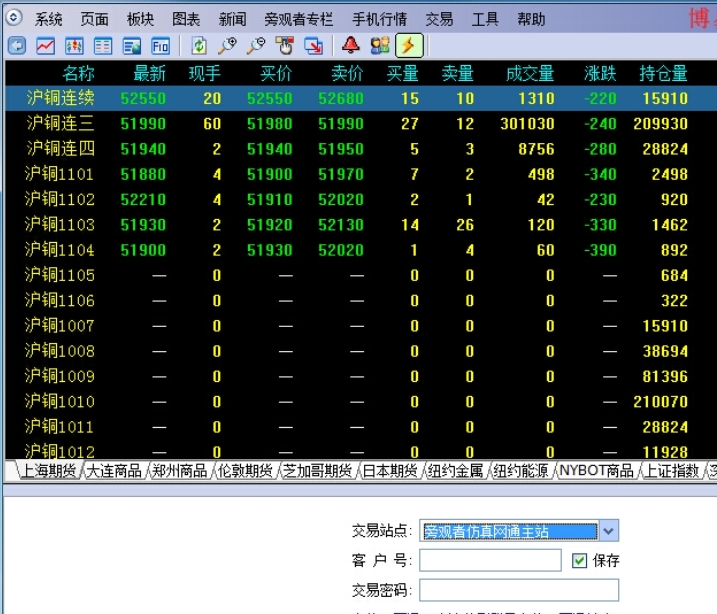
Task: Switch to the 郑州商品 tab
Action: pyautogui.click(x=180, y=470)
